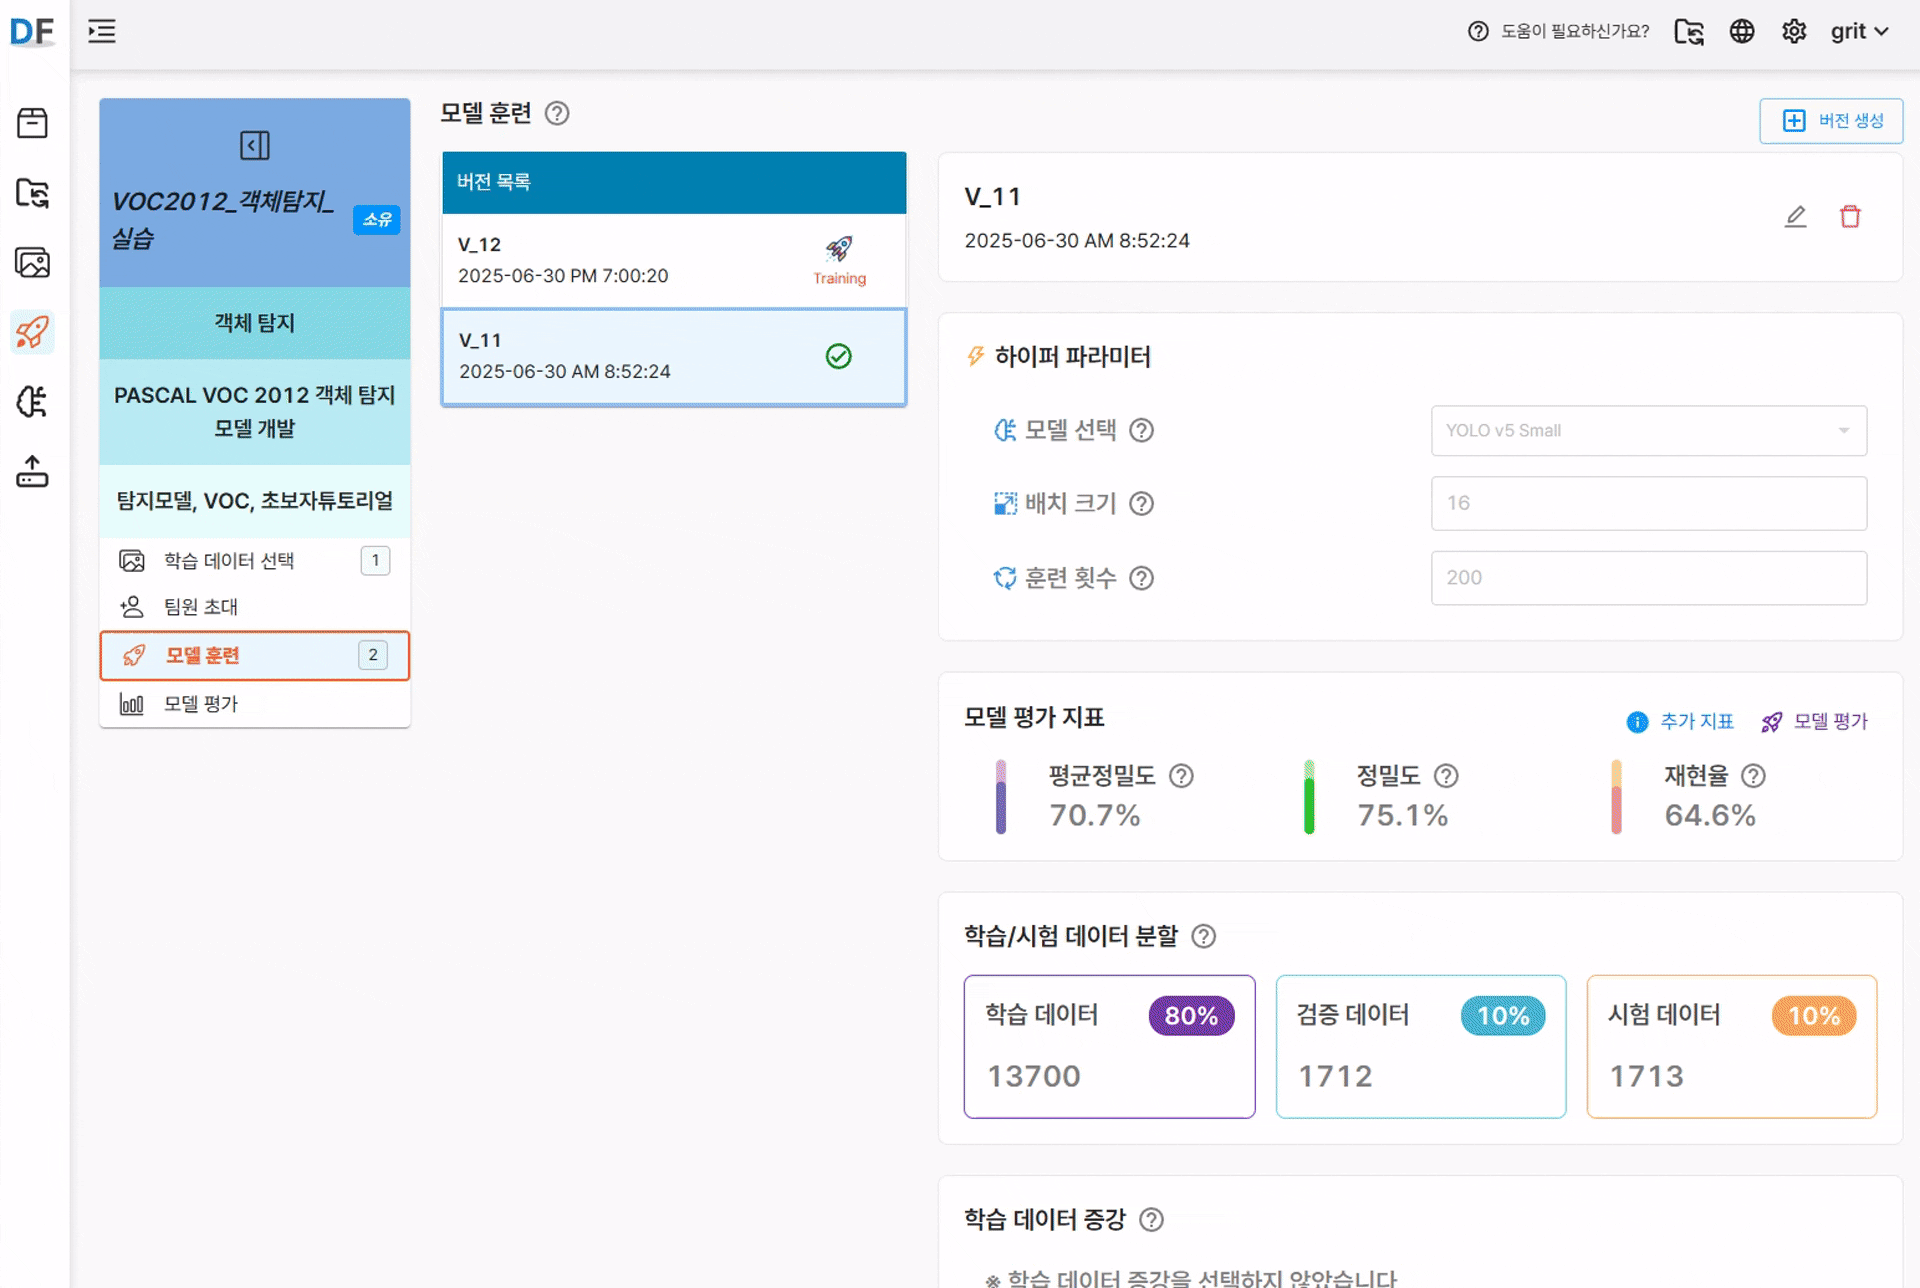Screen dimensions: 1920x1288
Task: Select 모델 평가 menu item
Action: point(255,704)
